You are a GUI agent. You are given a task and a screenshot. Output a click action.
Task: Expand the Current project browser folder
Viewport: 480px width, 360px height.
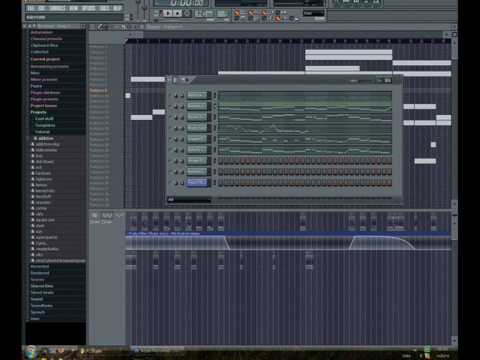coord(45,59)
